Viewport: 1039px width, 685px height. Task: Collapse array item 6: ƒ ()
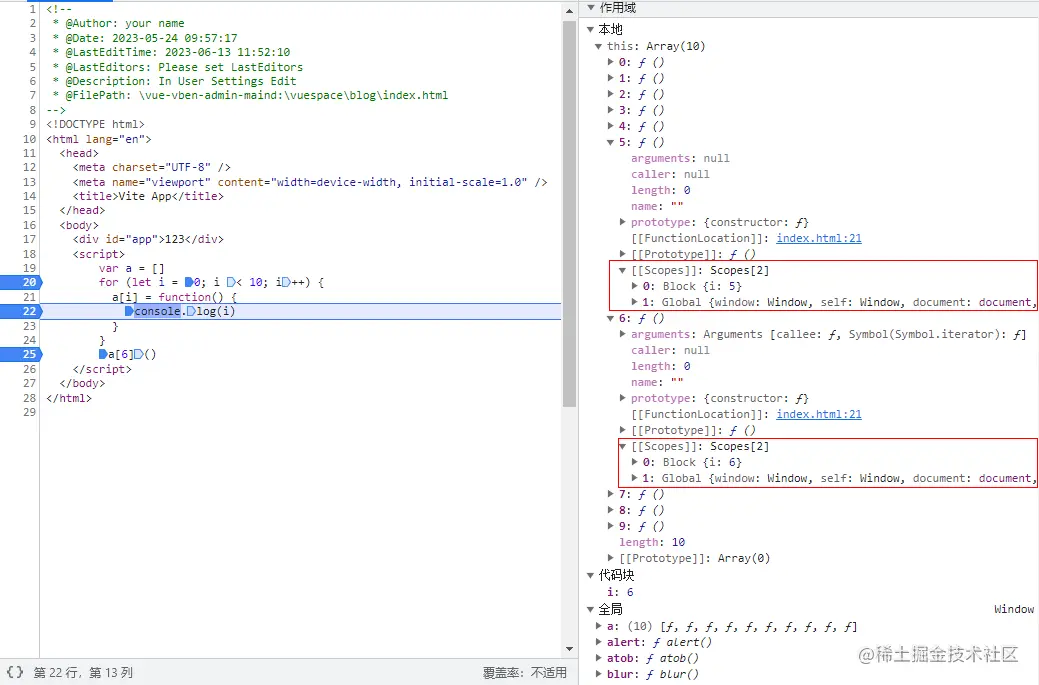pyautogui.click(x=611, y=318)
